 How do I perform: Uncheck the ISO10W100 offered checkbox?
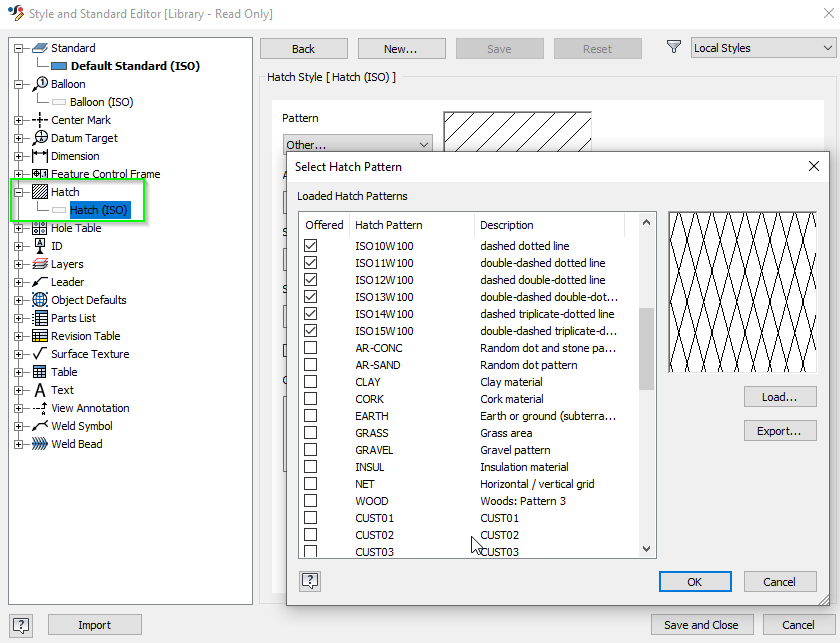tap(310, 245)
